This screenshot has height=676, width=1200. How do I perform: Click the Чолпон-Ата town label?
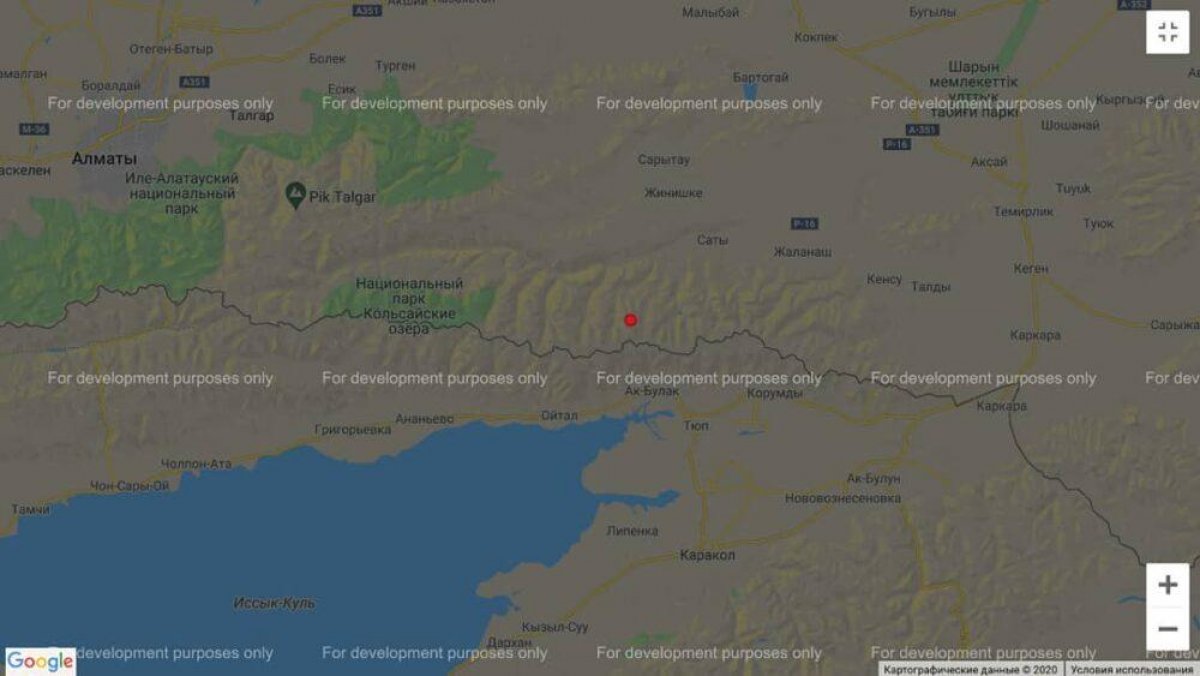point(196,464)
